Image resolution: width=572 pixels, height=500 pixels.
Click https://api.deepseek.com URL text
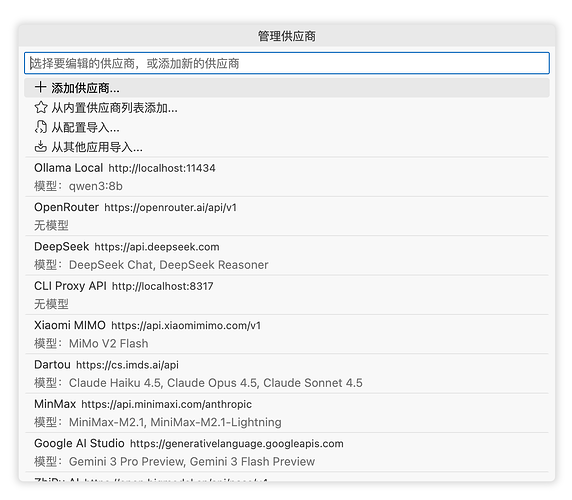[x=157, y=247]
